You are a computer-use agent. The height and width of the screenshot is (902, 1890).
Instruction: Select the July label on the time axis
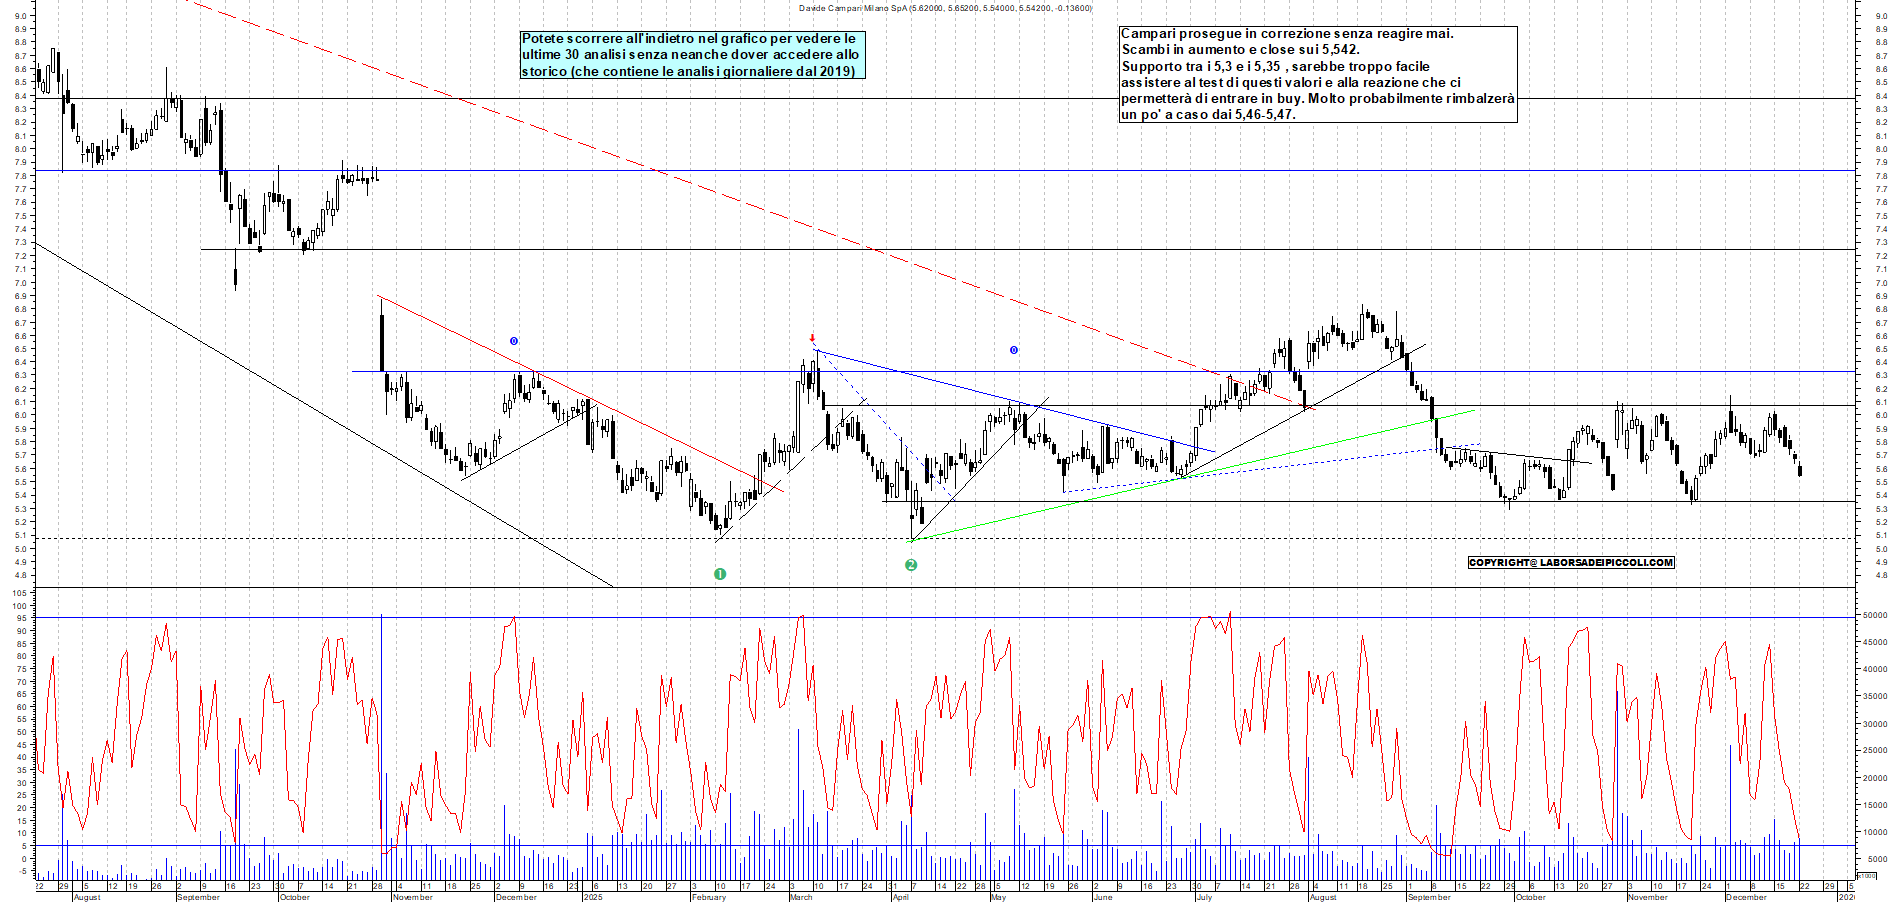click(x=1204, y=897)
